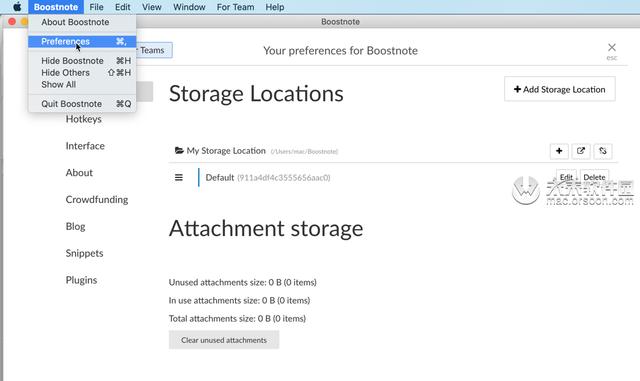
Task: Click the My Storage Location folder icon
Action: click(179, 150)
